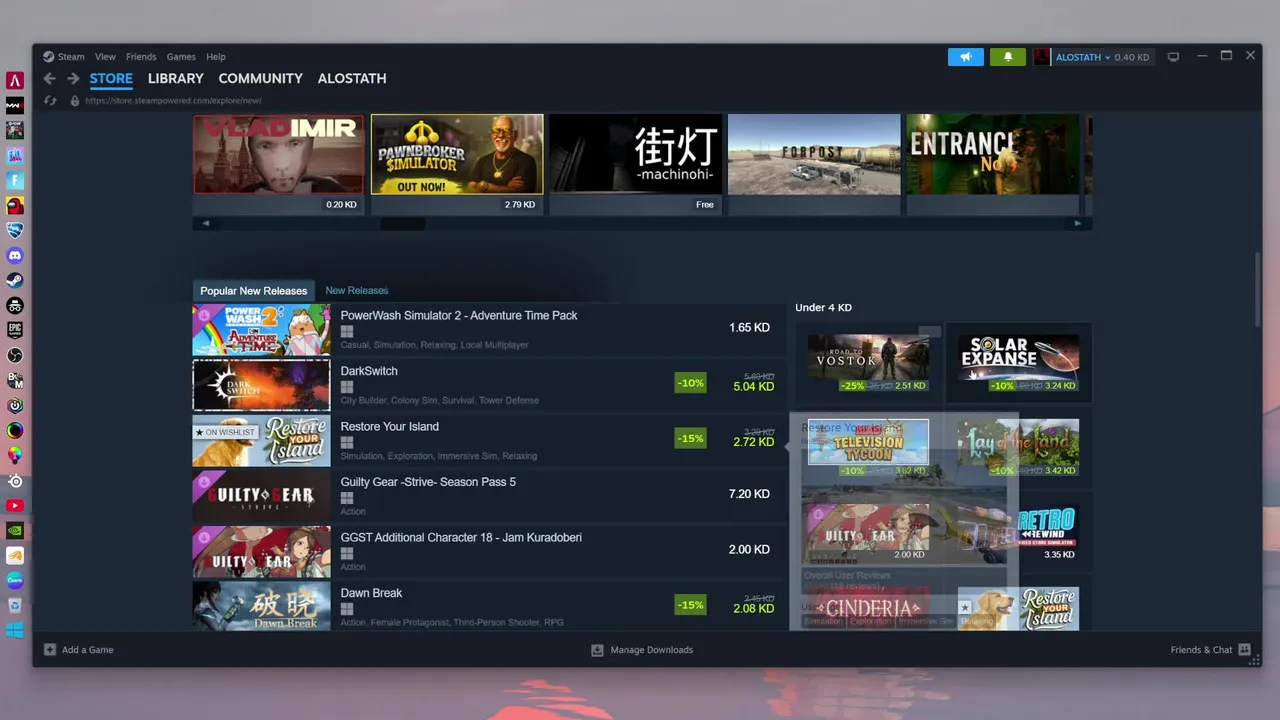
Task: Click the 7.20 KD price
Action: pyautogui.click(x=749, y=494)
